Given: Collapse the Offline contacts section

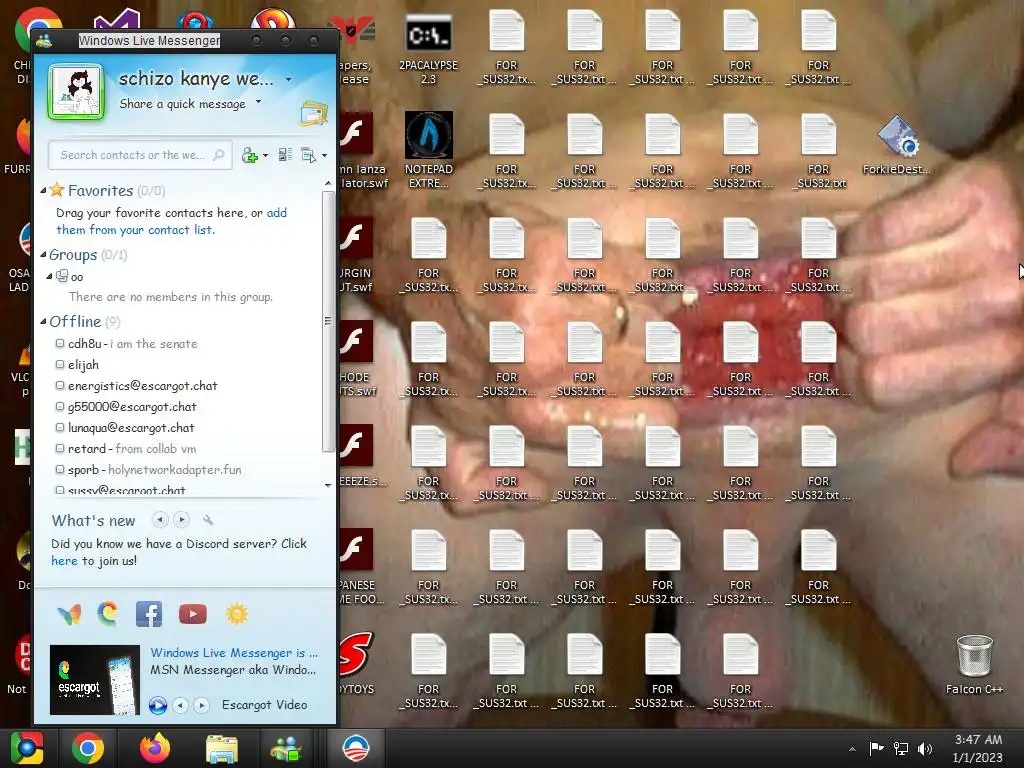Looking at the screenshot, I should tap(44, 321).
